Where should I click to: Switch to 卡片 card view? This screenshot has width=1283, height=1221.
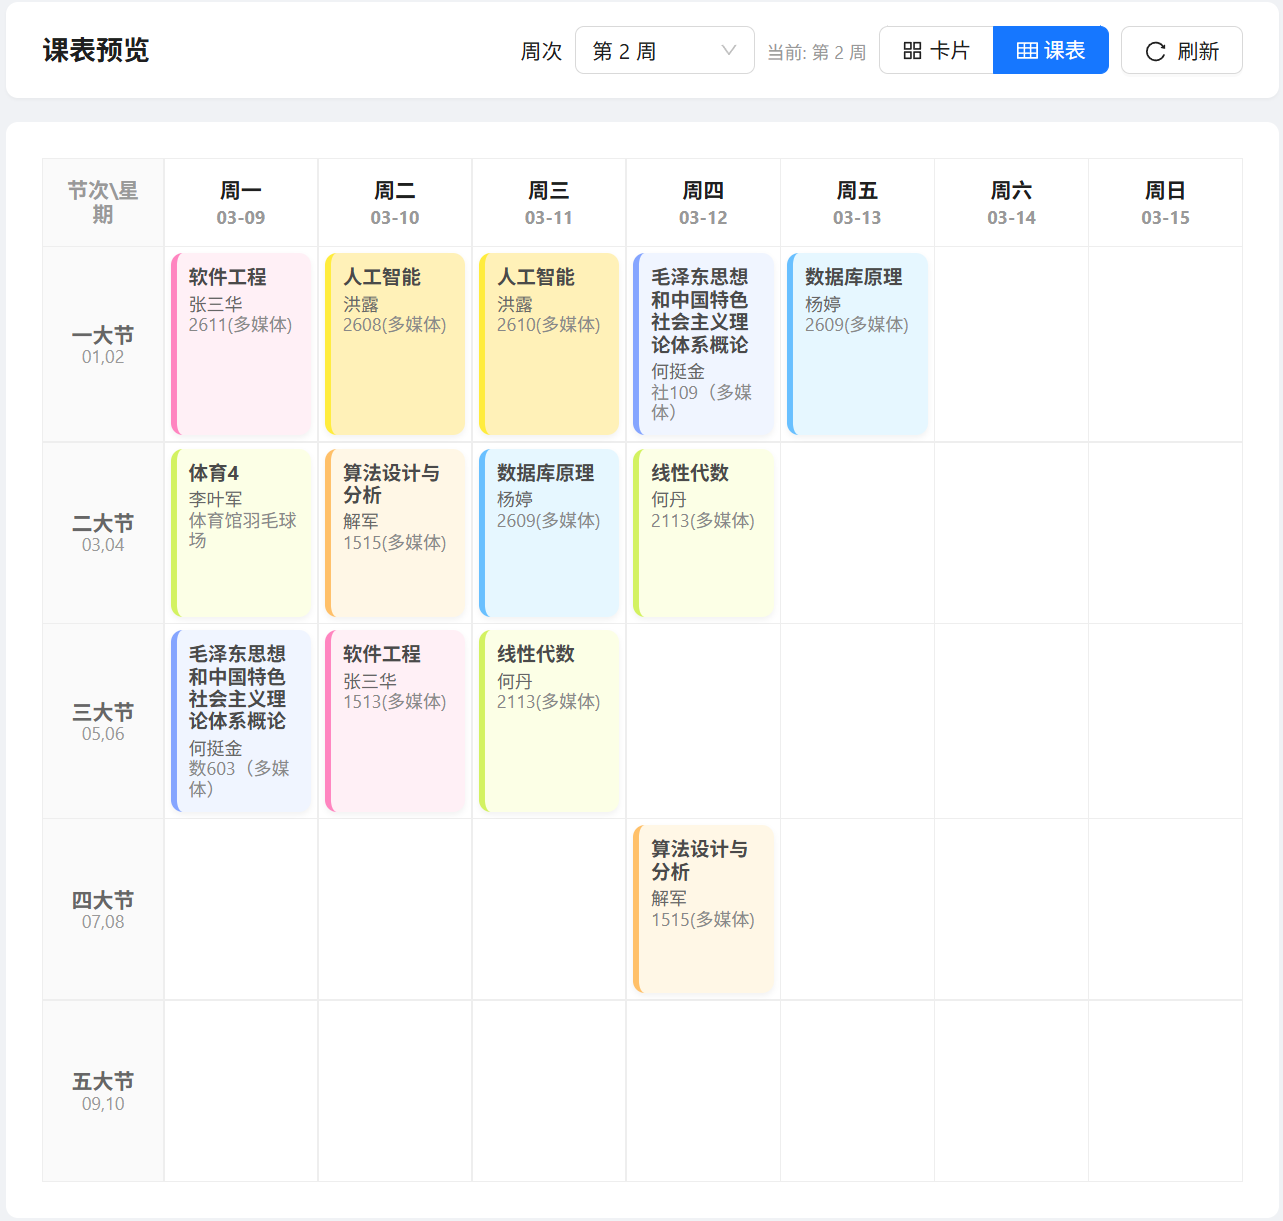[935, 50]
